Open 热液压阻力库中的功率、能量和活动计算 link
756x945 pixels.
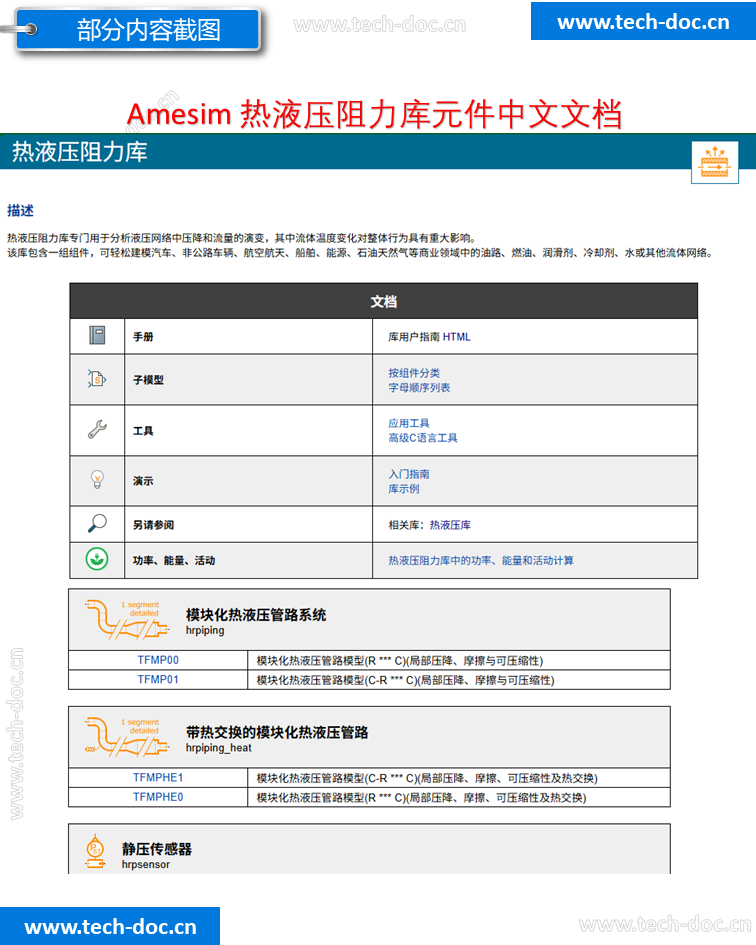(x=481, y=560)
